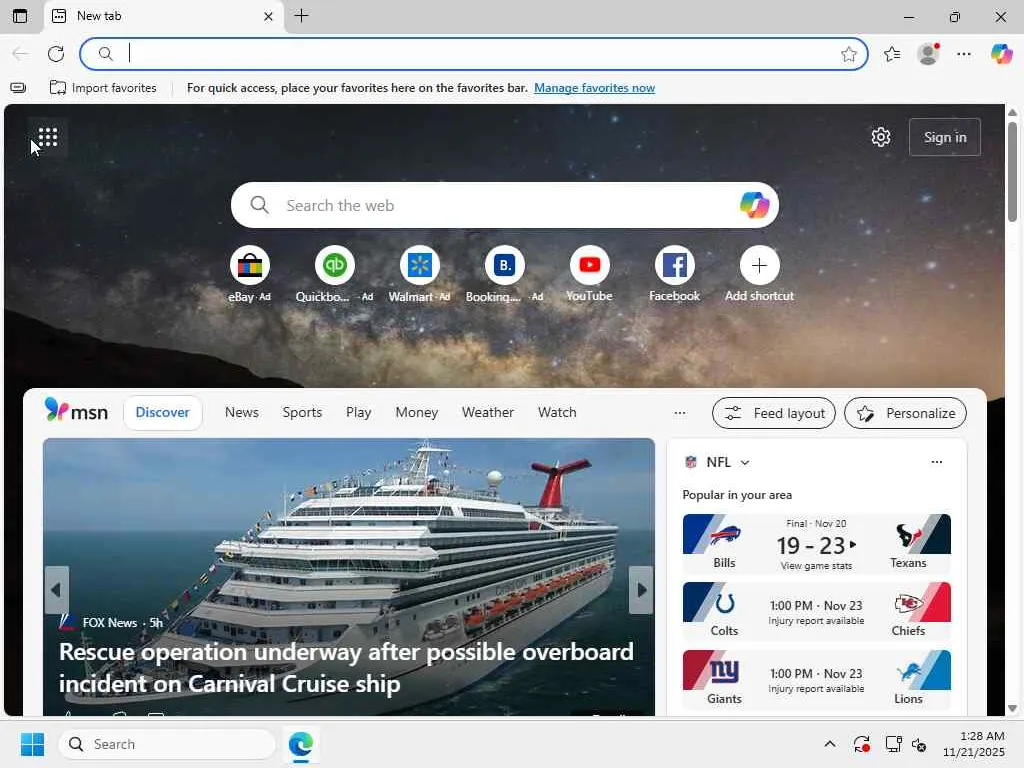This screenshot has height=768, width=1024.
Task: Switch to the Watch tab
Action: (557, 412)
